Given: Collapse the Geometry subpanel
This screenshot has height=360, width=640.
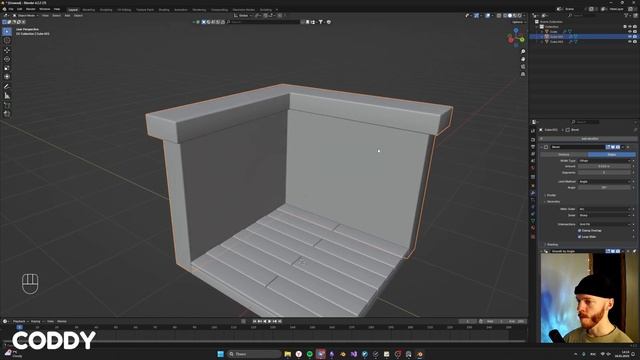Looking at the screenshot, I should 553,202.
